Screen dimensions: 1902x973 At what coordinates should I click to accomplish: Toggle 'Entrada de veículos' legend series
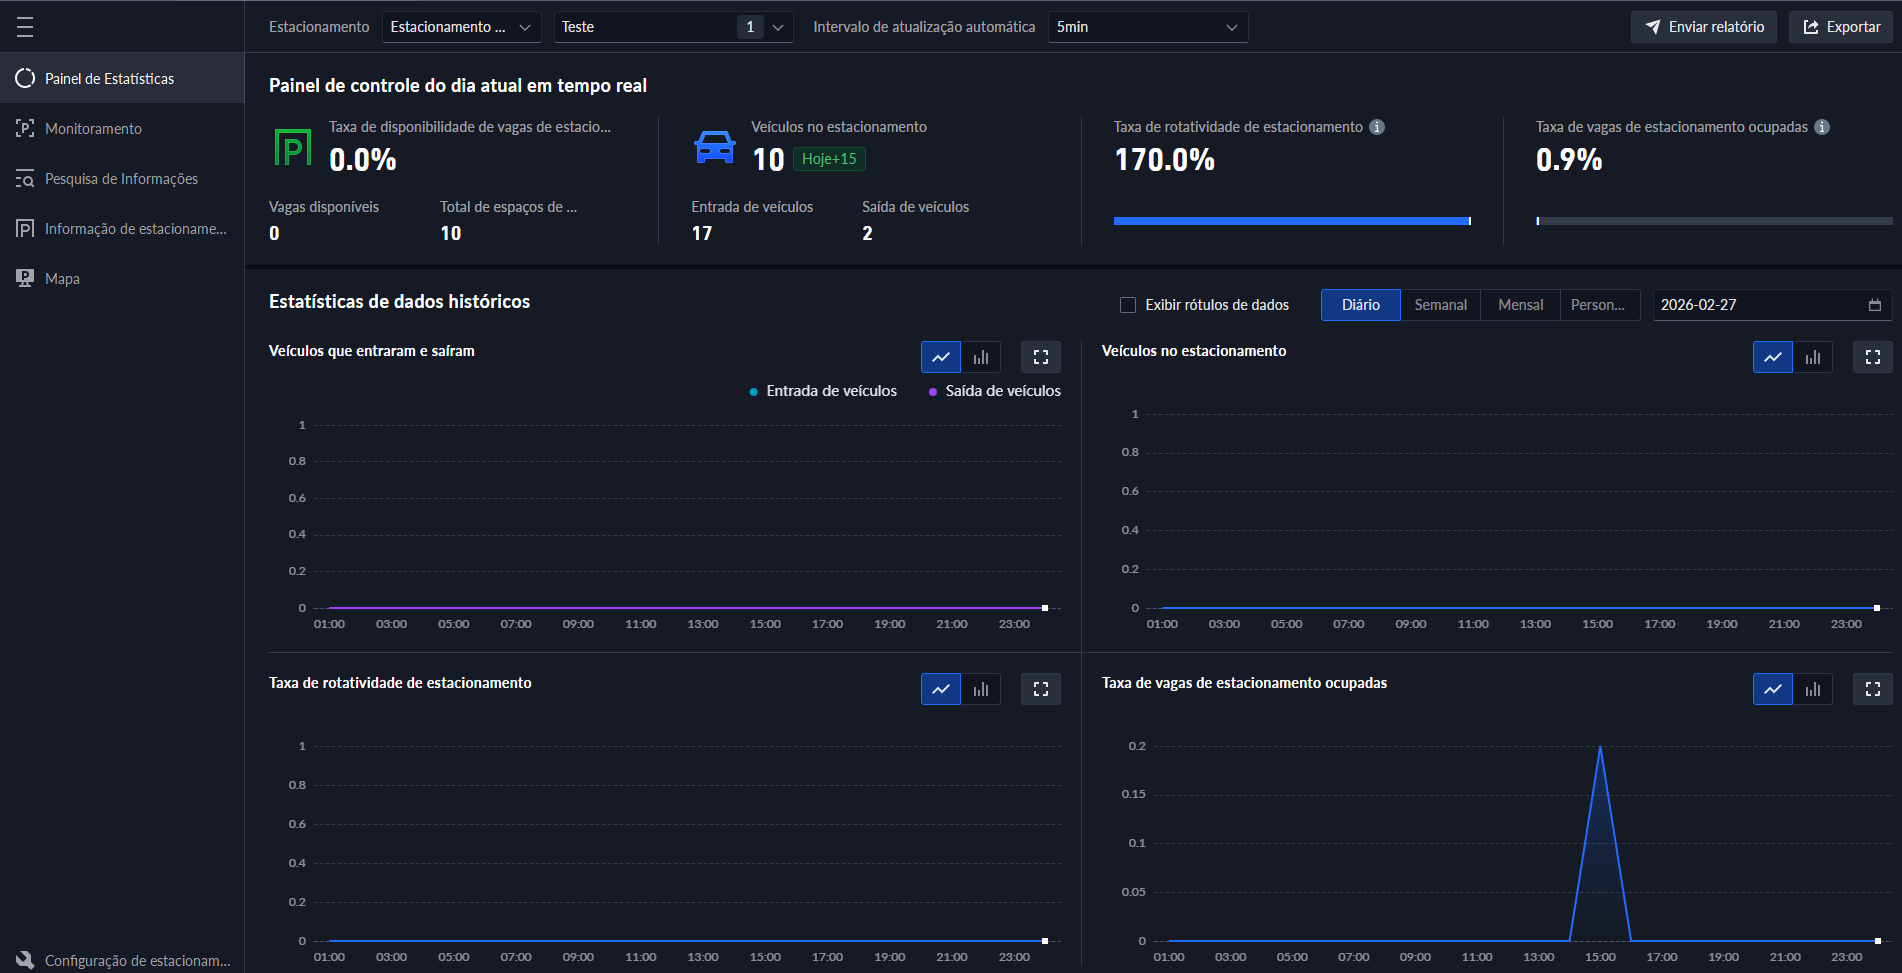(823, 391)
